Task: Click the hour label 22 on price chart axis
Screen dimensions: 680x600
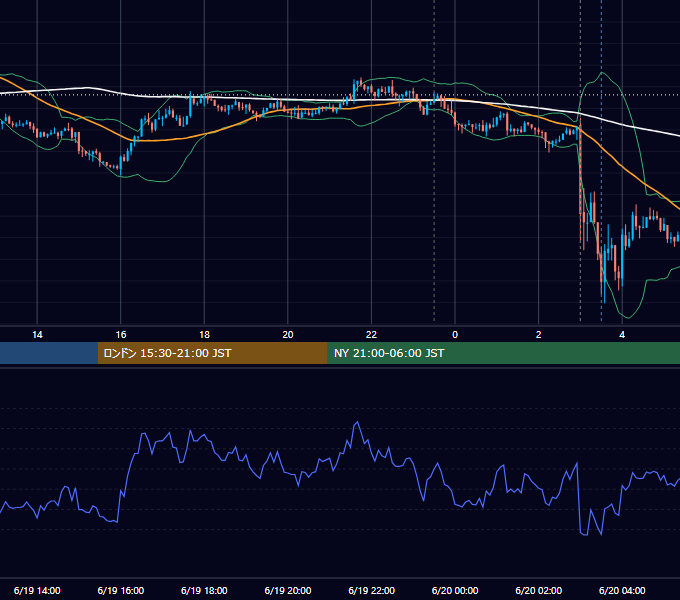Action: [x=371, y=335]
